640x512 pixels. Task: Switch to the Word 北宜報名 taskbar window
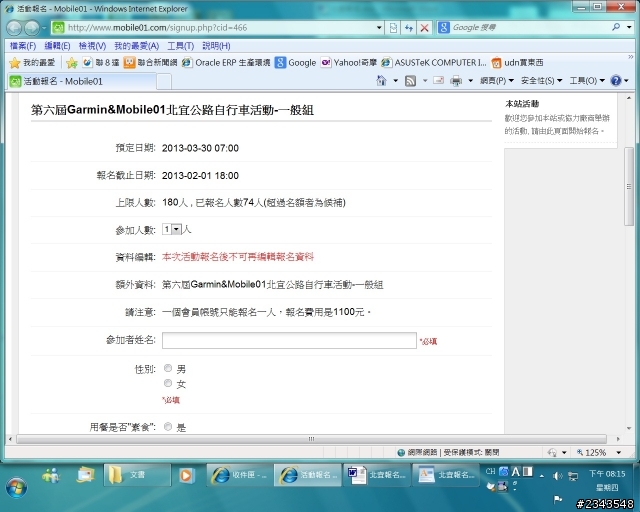pyautogui.click(x=376, y=475)
